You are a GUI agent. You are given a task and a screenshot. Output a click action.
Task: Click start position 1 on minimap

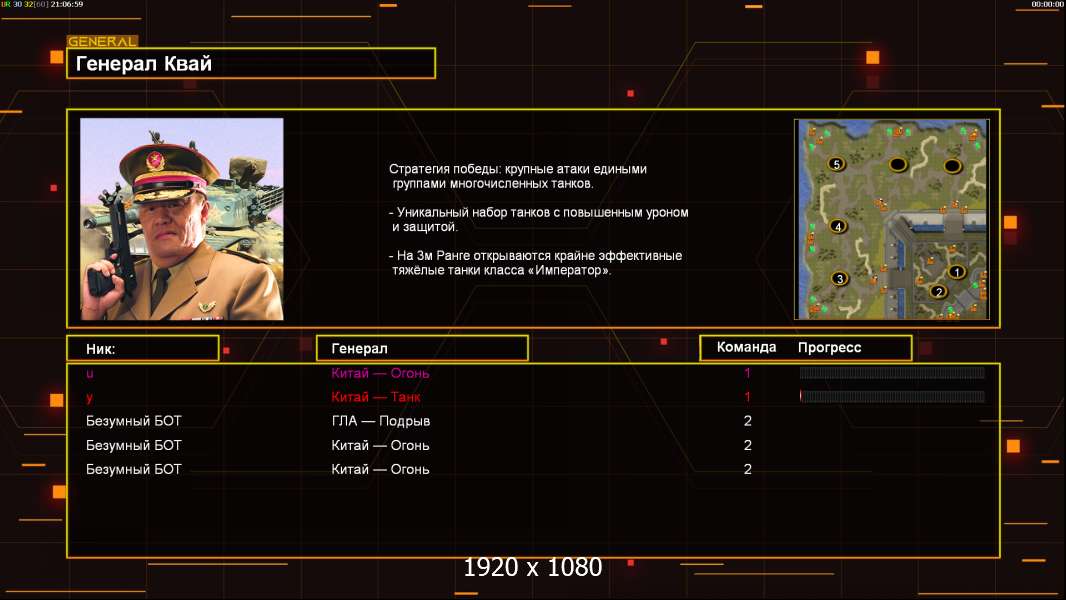coord(957,272)
